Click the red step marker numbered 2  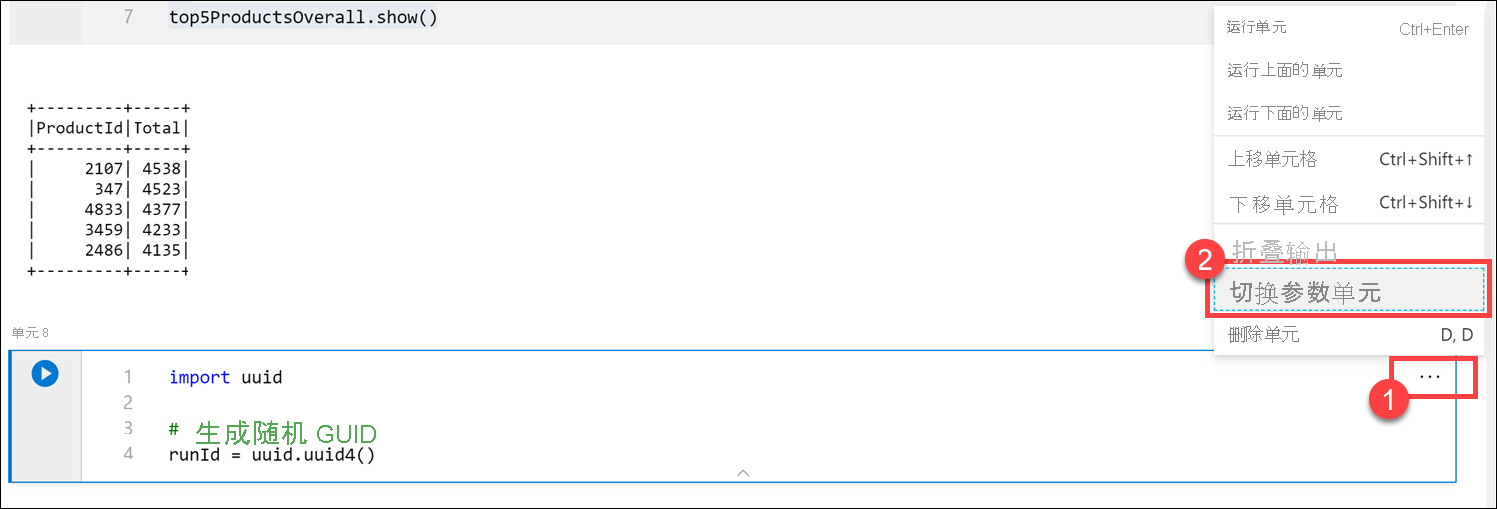pos(1203,262)
